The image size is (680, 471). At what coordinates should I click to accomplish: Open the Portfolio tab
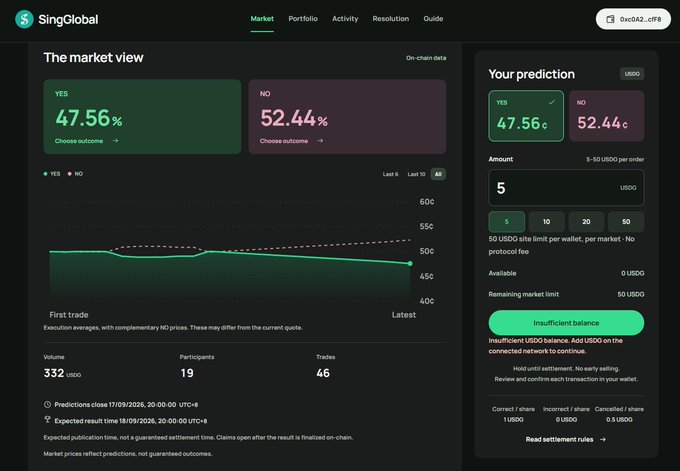pos(303,19)
